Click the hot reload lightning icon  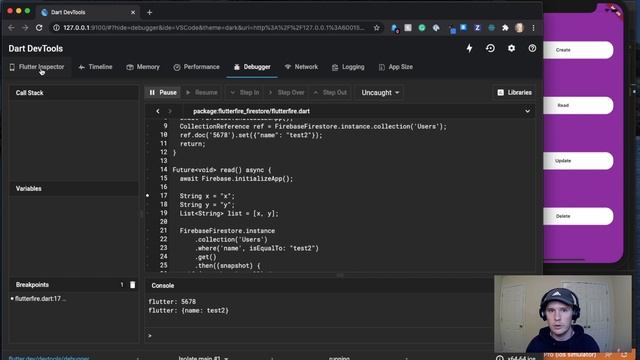(469, 48)
